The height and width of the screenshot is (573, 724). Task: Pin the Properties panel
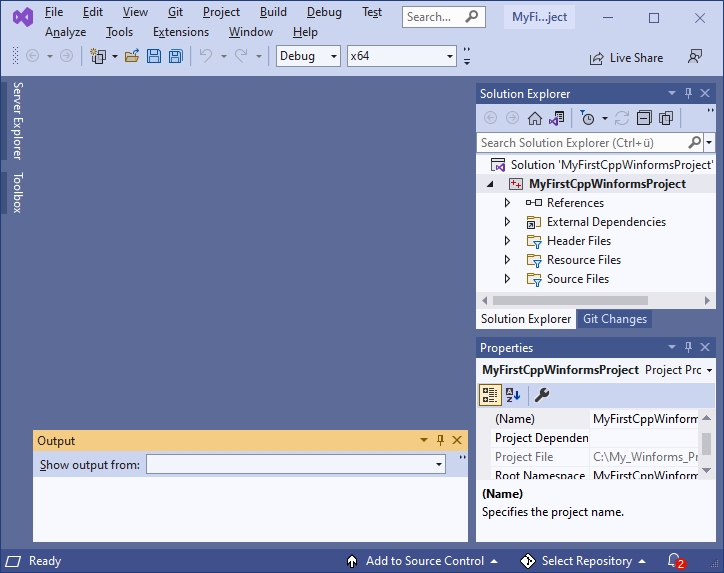click(688, 347)
